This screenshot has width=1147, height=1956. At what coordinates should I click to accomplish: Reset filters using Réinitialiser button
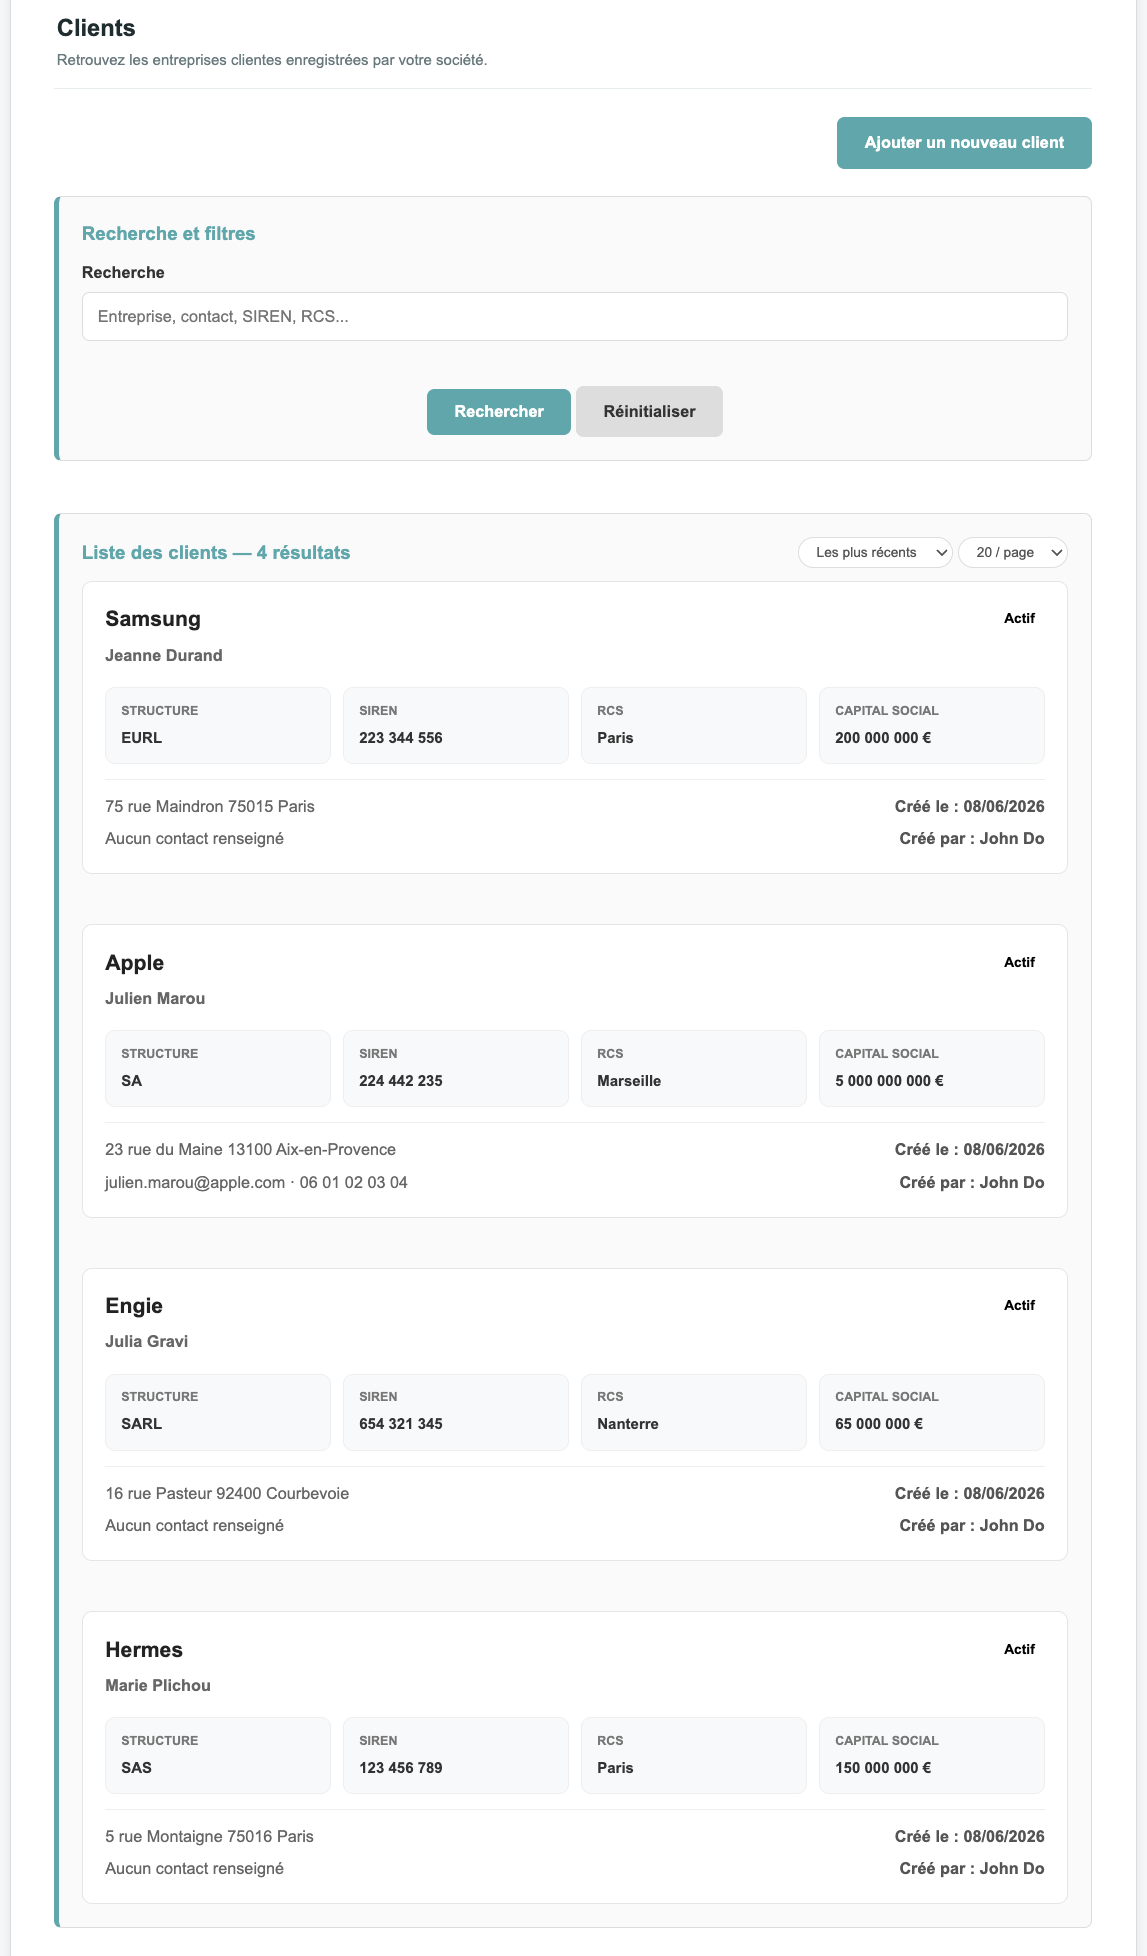[649, 412]
